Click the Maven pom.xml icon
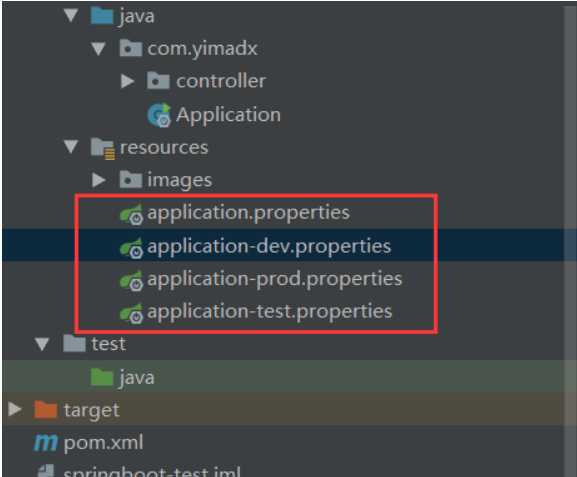Screen dimensions: 577x477 click(x=46, y=443)
